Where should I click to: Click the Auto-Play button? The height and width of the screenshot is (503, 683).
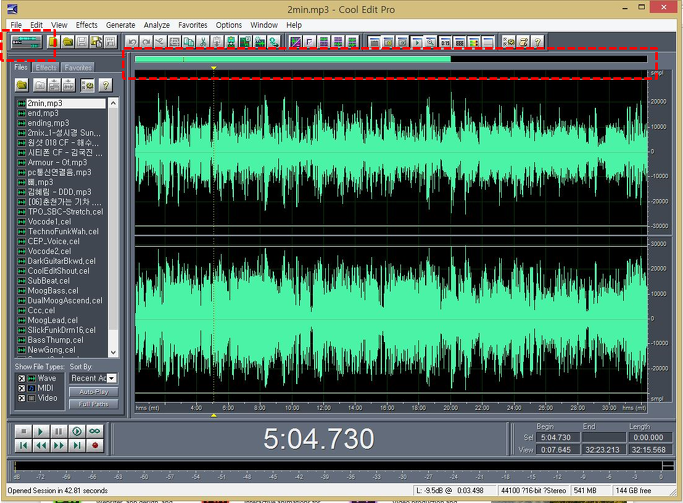(94, 392)
